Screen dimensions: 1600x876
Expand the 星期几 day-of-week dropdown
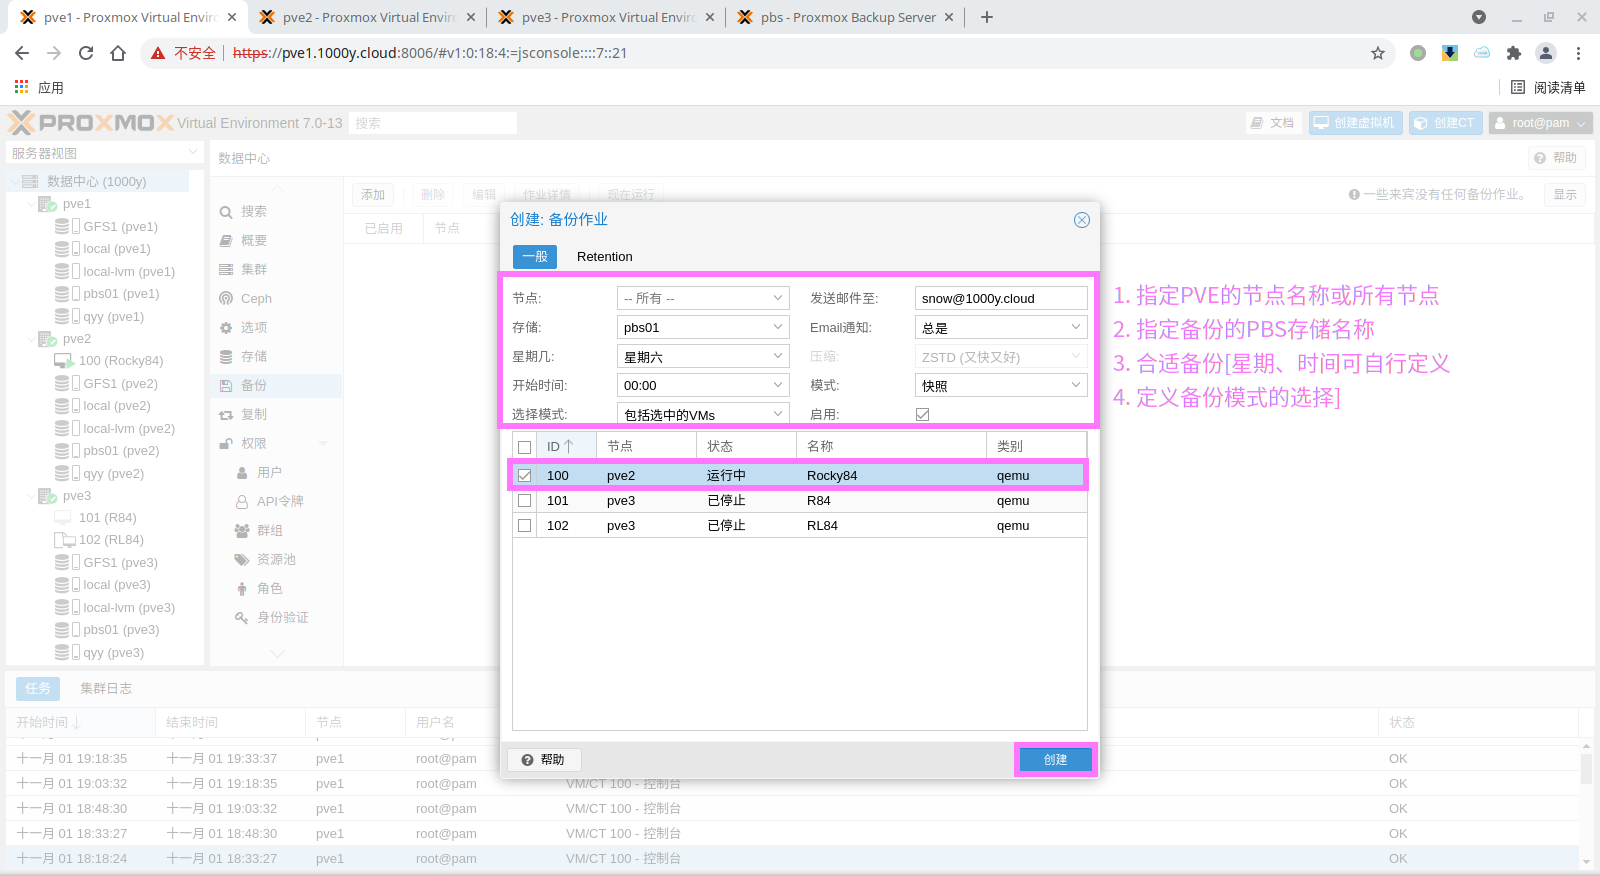702,357
